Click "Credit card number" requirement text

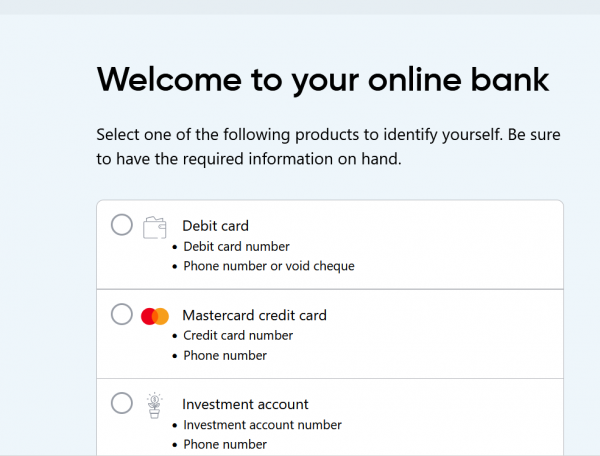(238, 335)
